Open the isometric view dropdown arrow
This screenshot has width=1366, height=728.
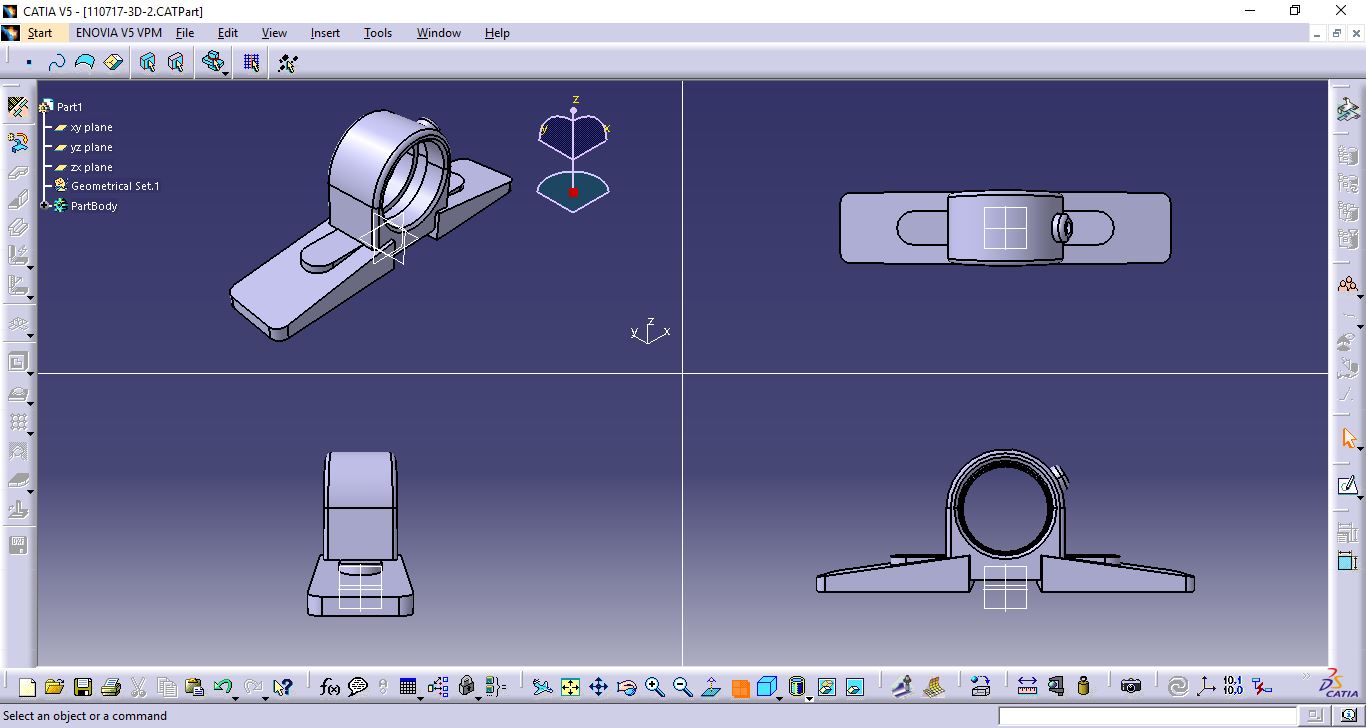point(778,697)
